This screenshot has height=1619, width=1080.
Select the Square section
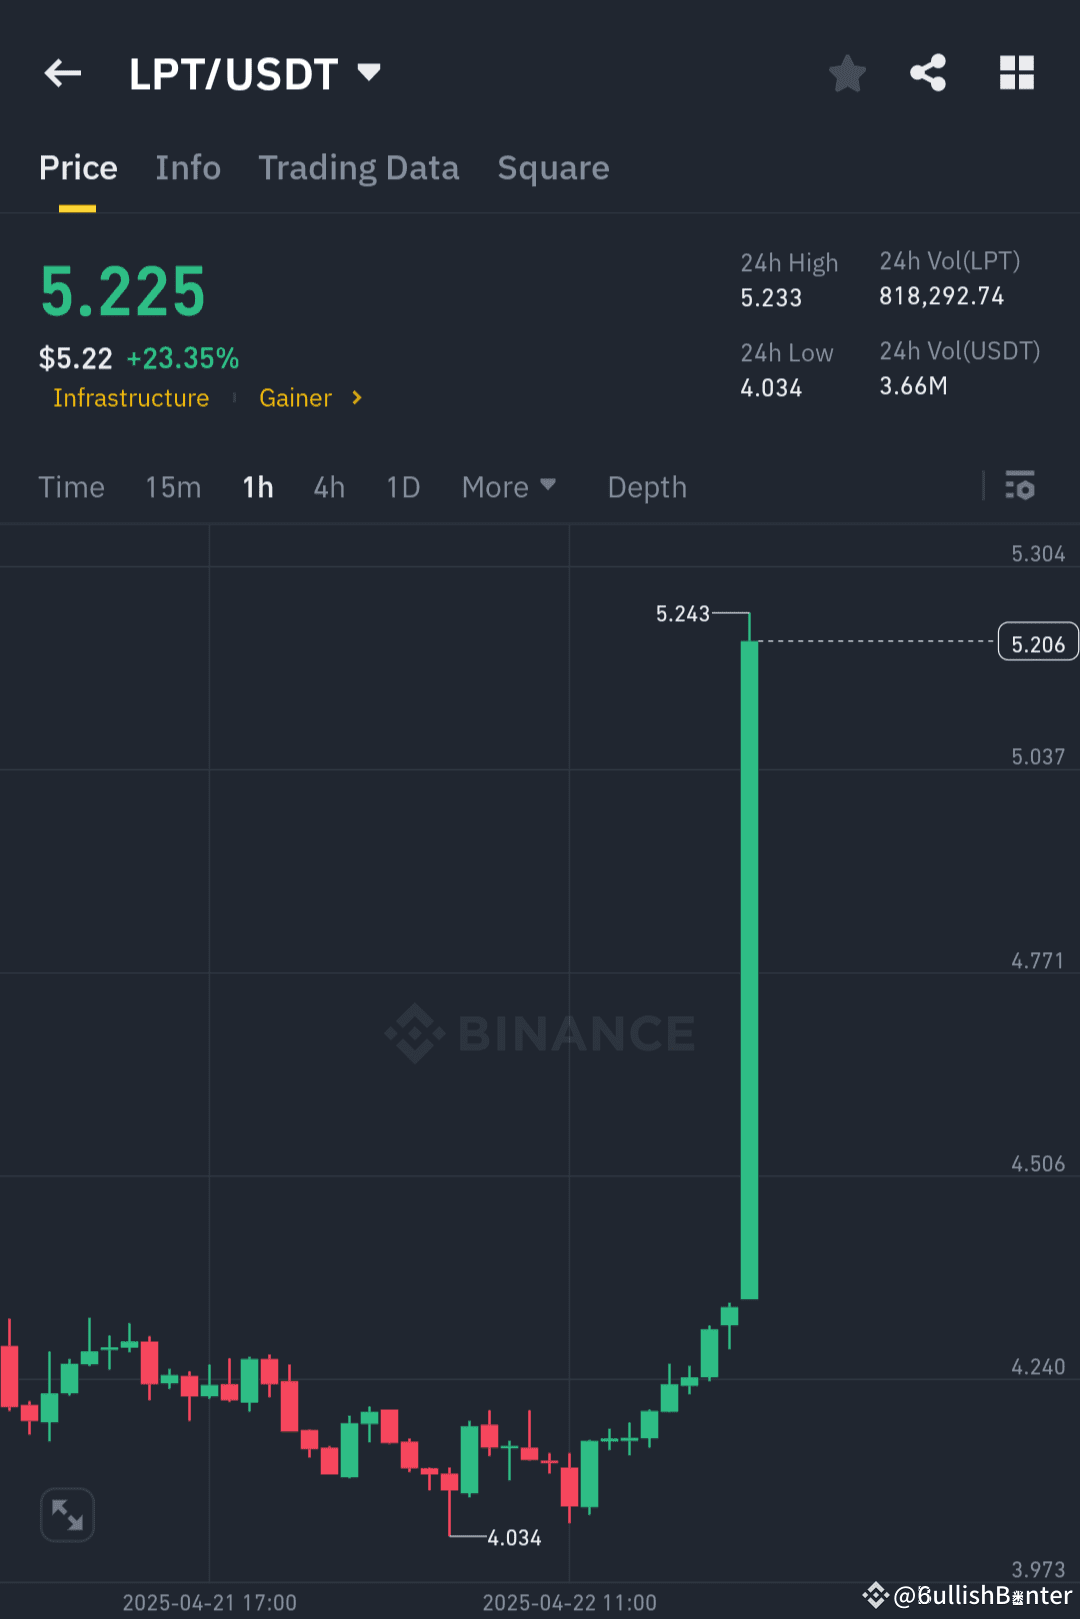[553, 168]
